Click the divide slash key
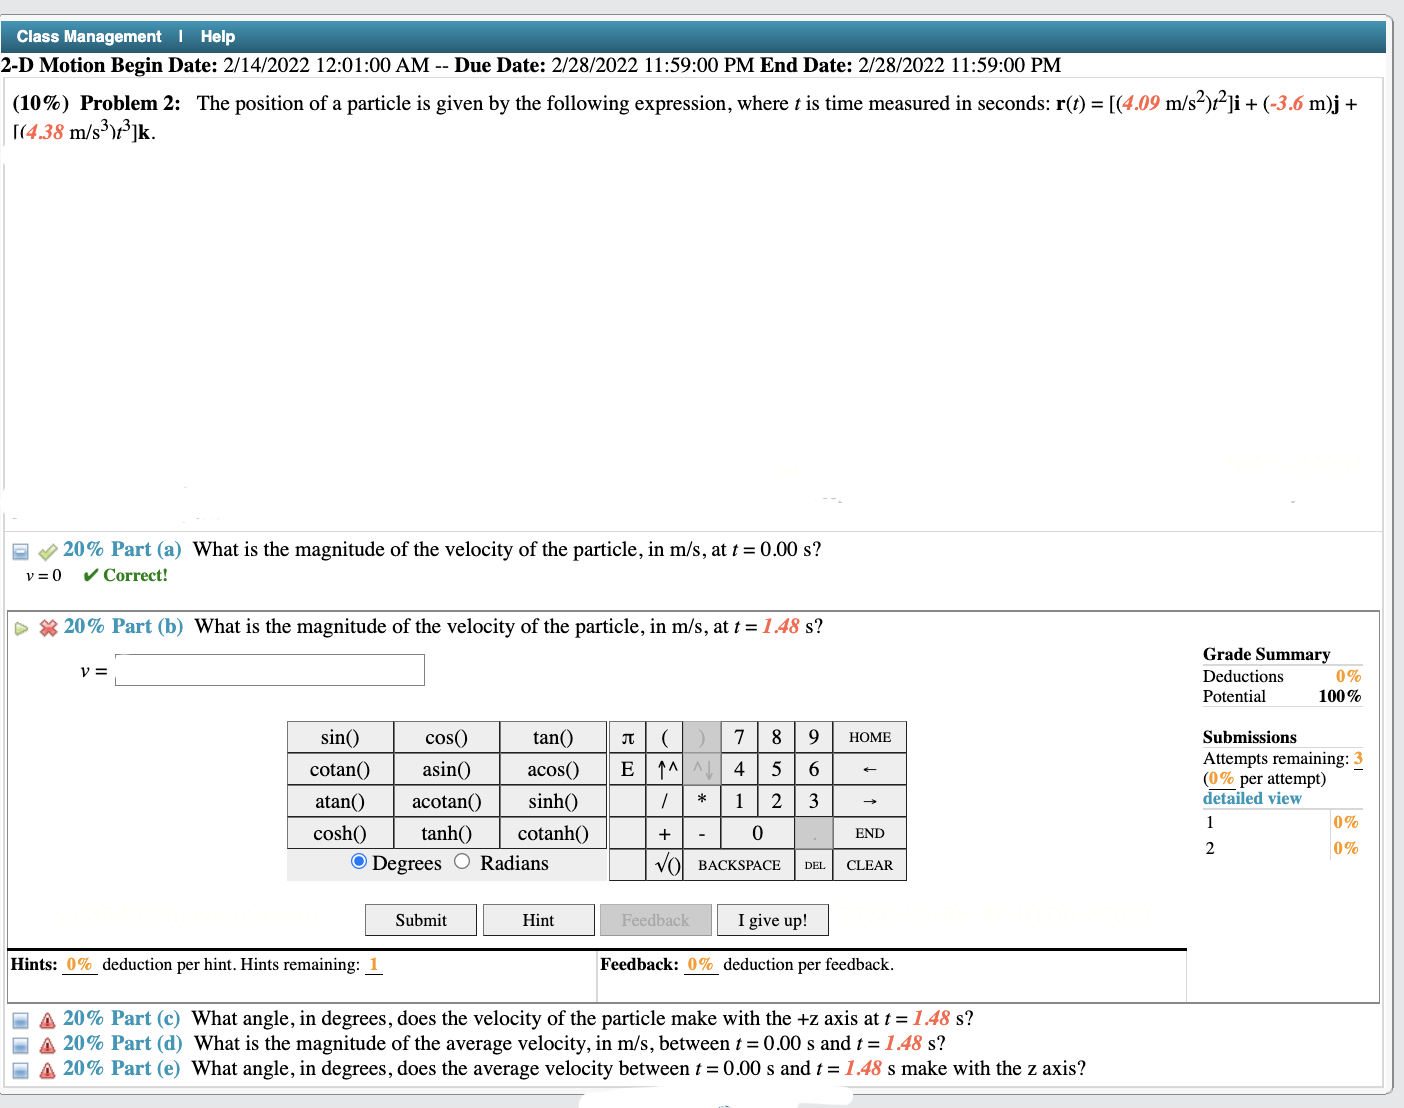 pyautogui.click(x=665, y=801)
